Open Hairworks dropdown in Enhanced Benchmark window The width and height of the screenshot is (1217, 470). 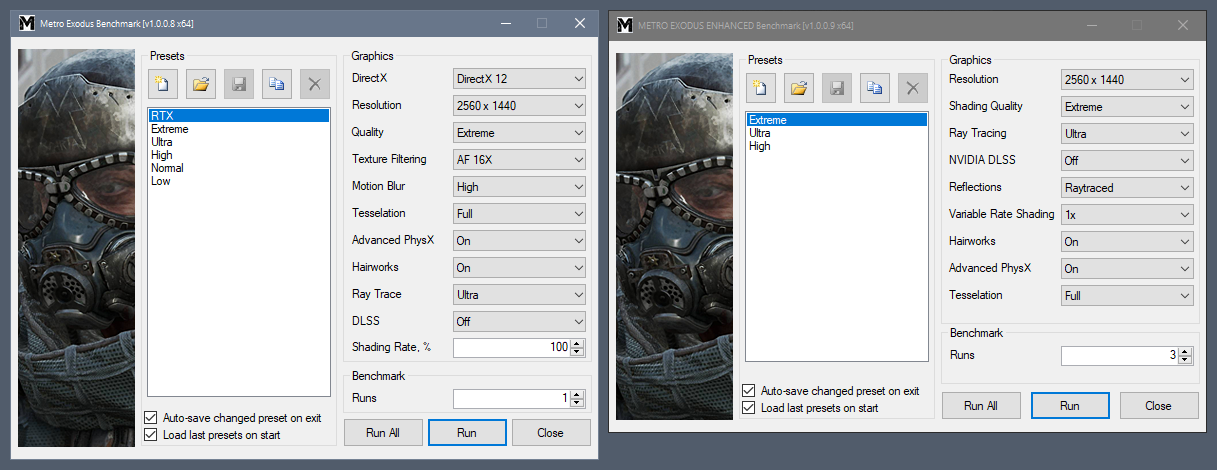click(x=1127, y=241)
